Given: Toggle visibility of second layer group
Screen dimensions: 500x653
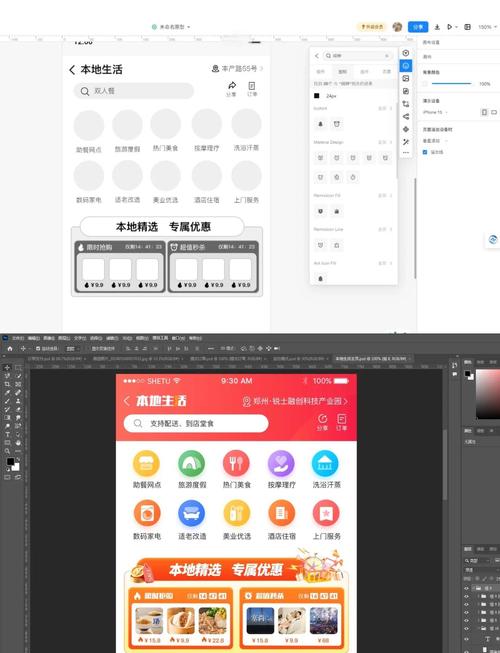Looking at the screenshot, I should 466,596.
